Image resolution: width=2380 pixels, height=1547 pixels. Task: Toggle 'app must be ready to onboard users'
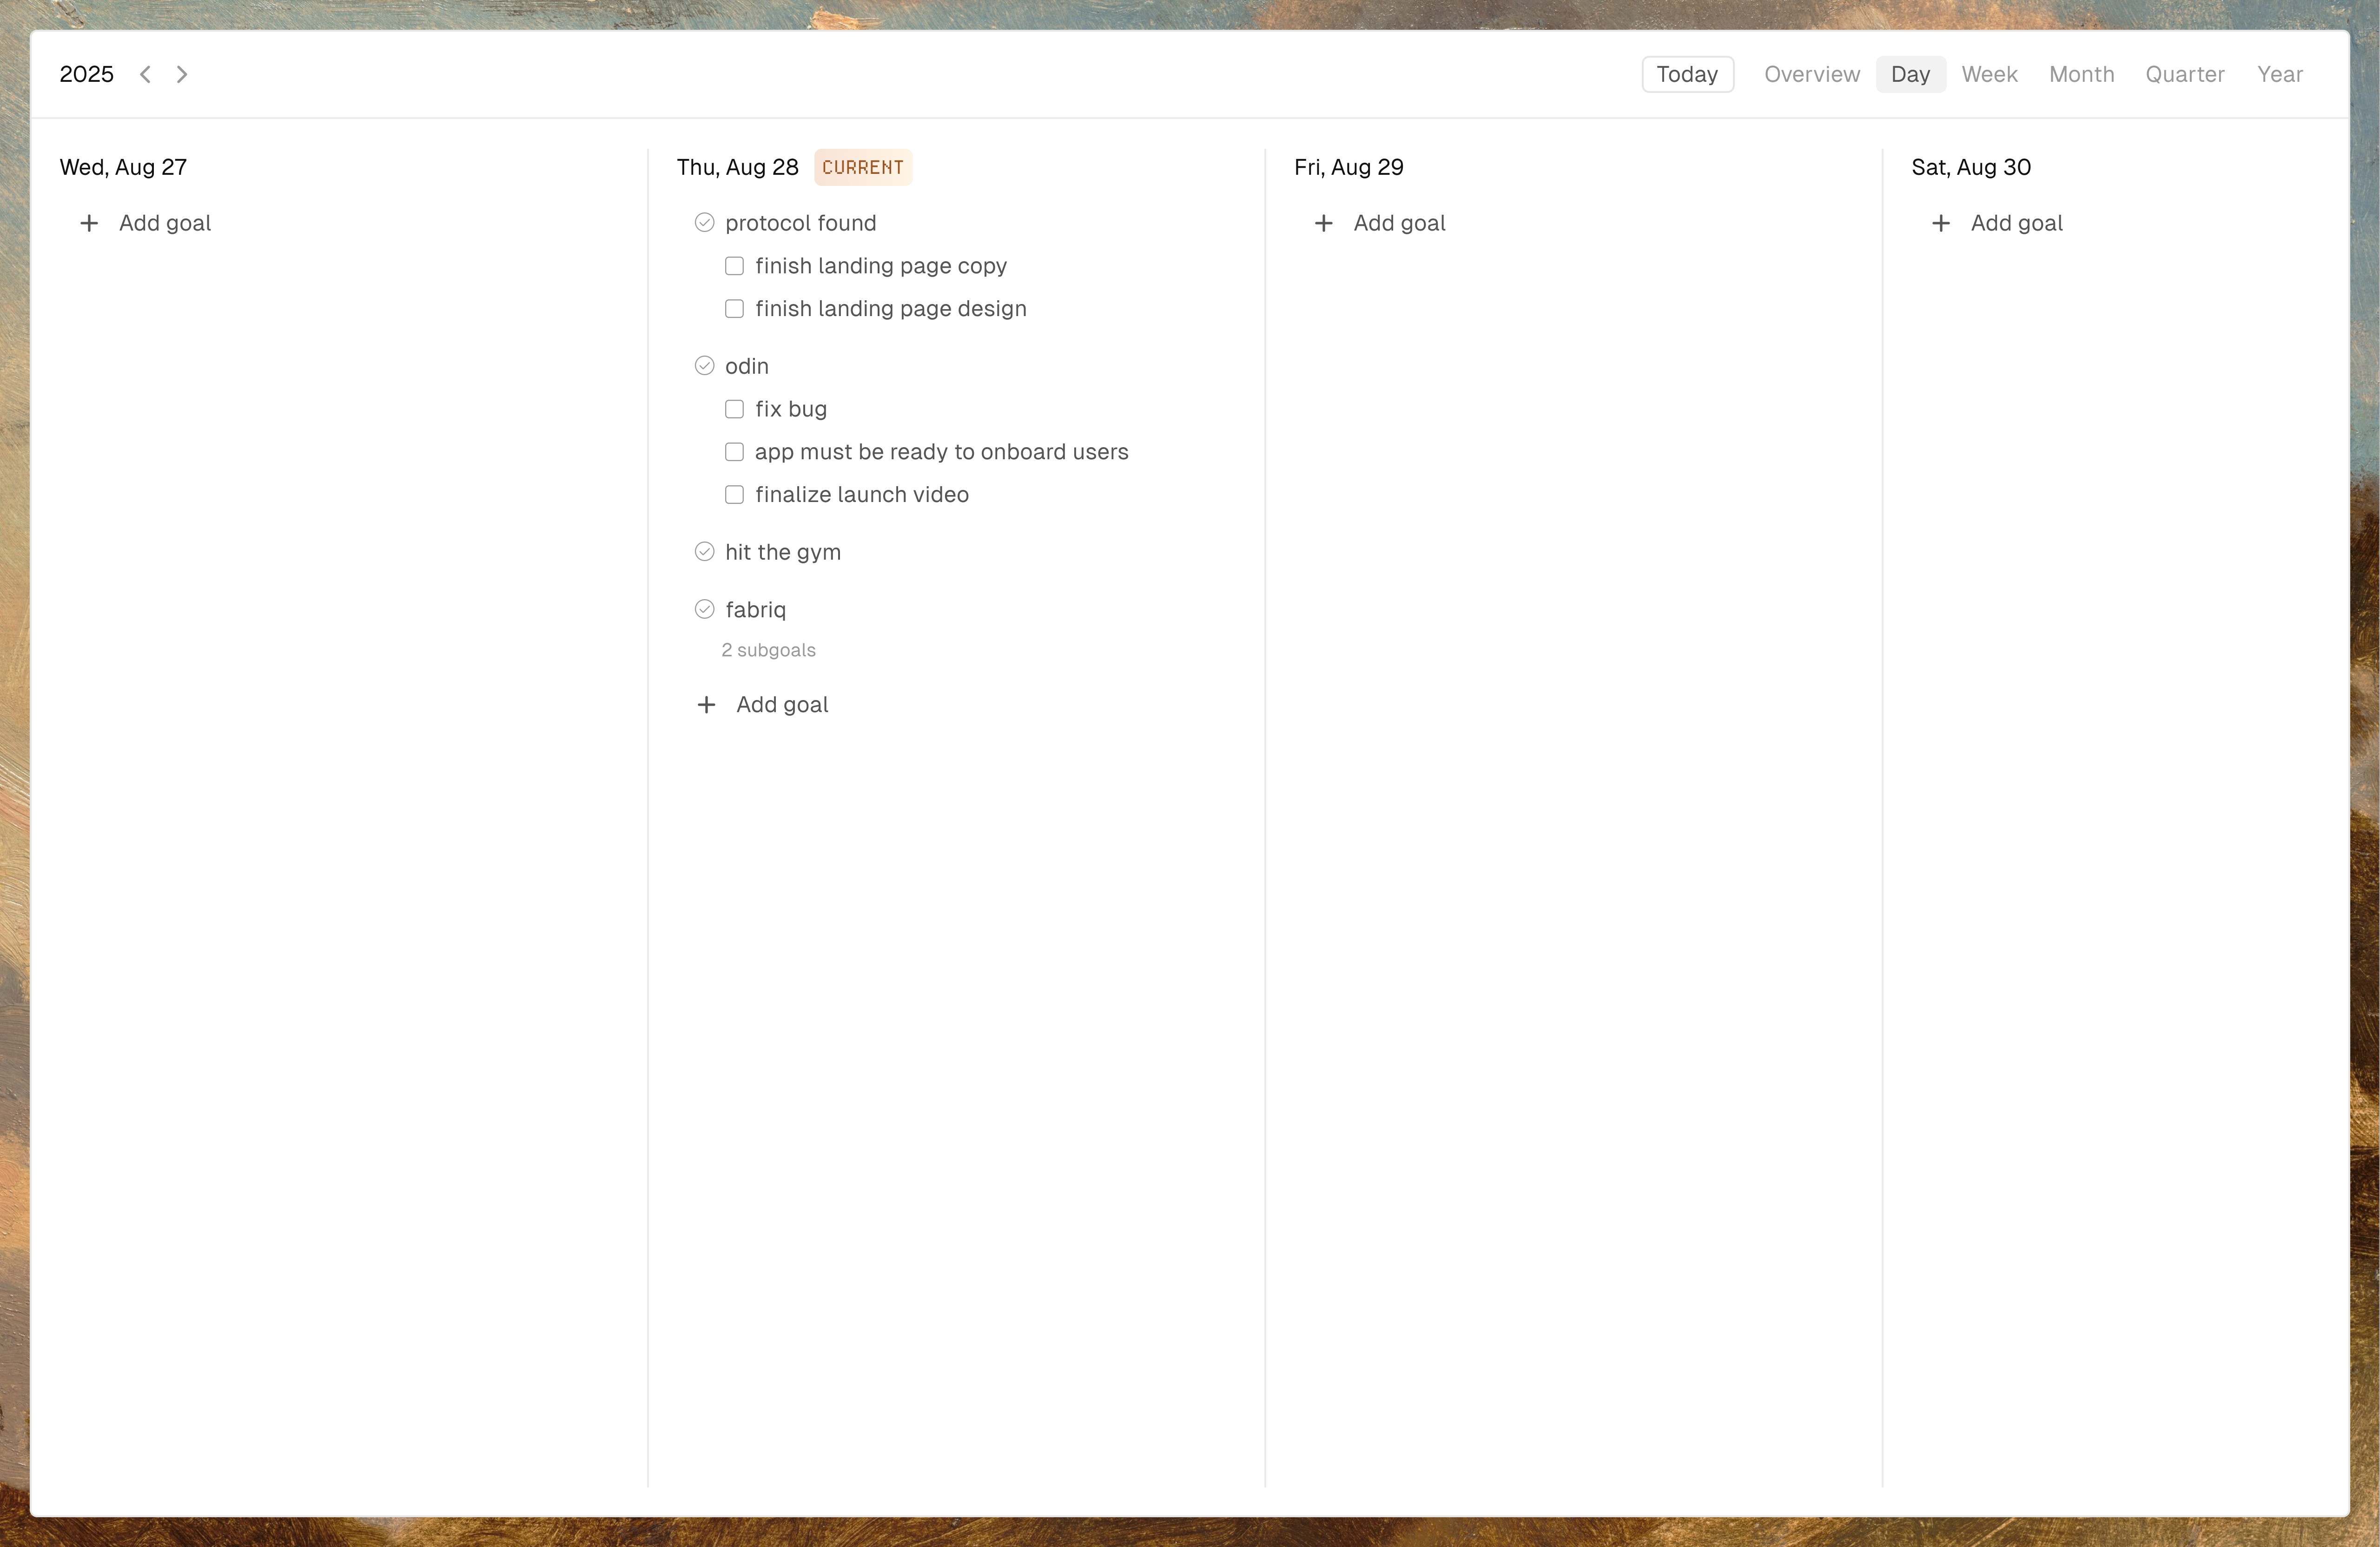point(734,452)
